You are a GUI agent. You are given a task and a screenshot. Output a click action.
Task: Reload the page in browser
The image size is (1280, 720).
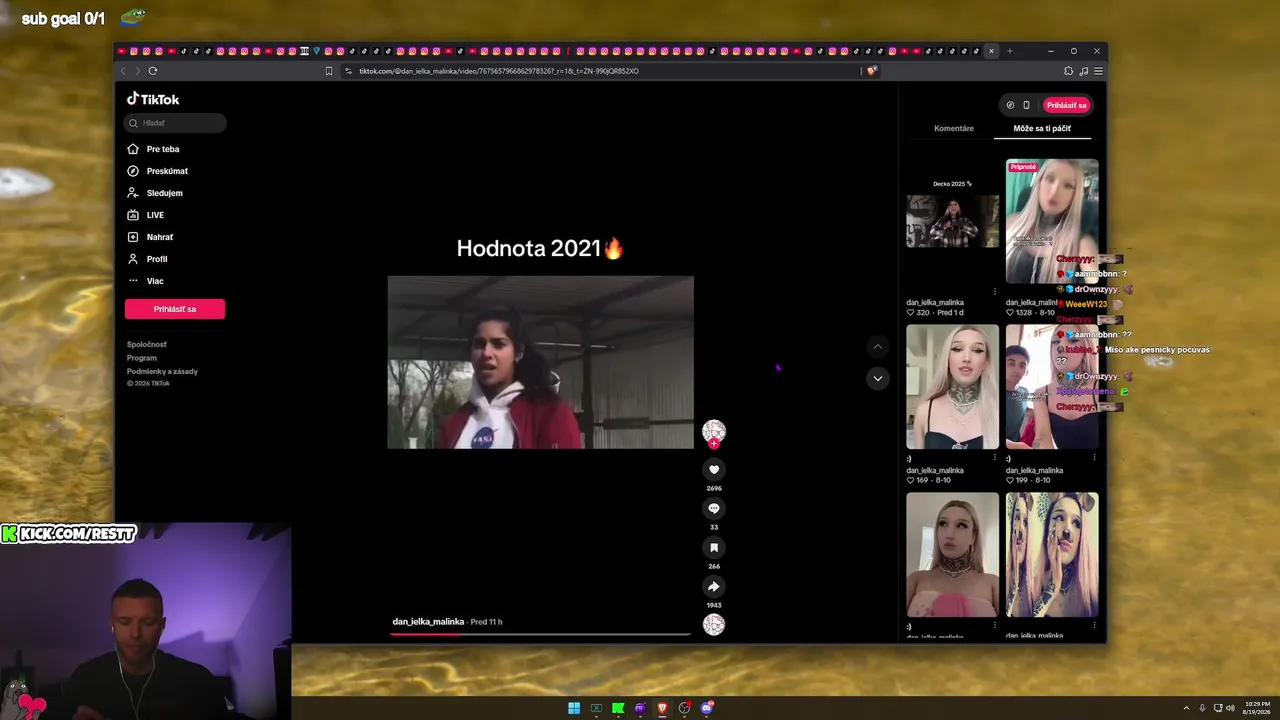(x=153, y=71)
